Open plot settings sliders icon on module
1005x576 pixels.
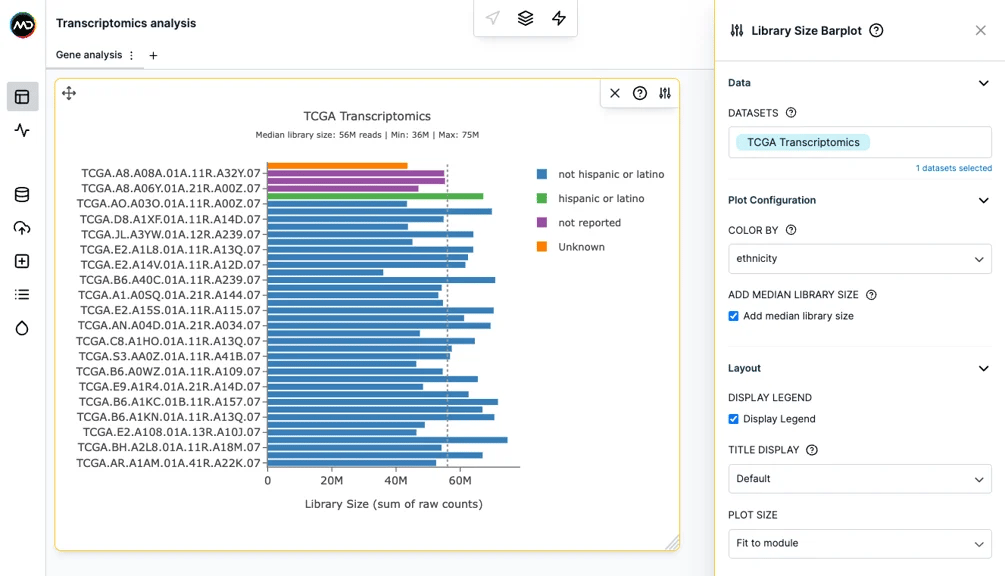pos(665,94)
